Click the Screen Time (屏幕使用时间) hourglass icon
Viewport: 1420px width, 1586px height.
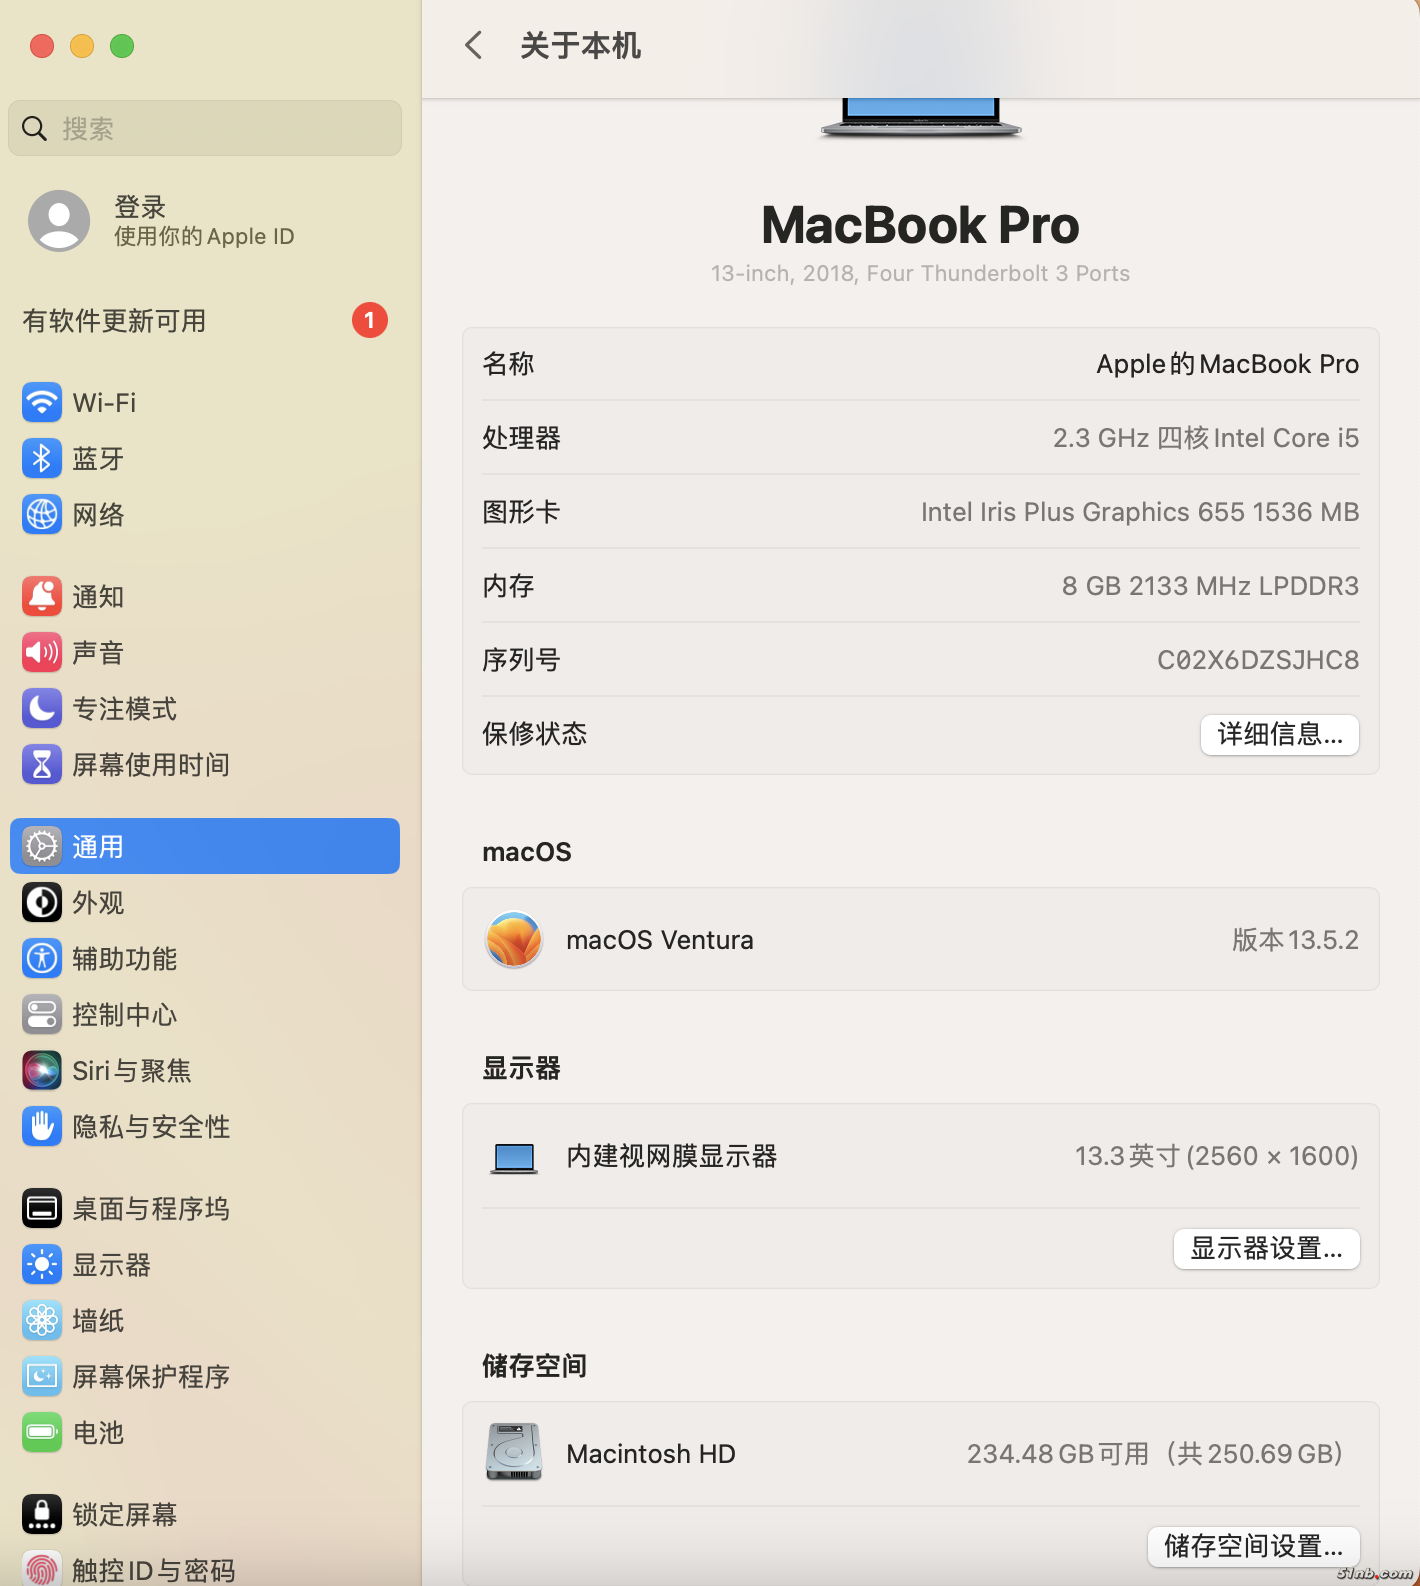point(42,764)
